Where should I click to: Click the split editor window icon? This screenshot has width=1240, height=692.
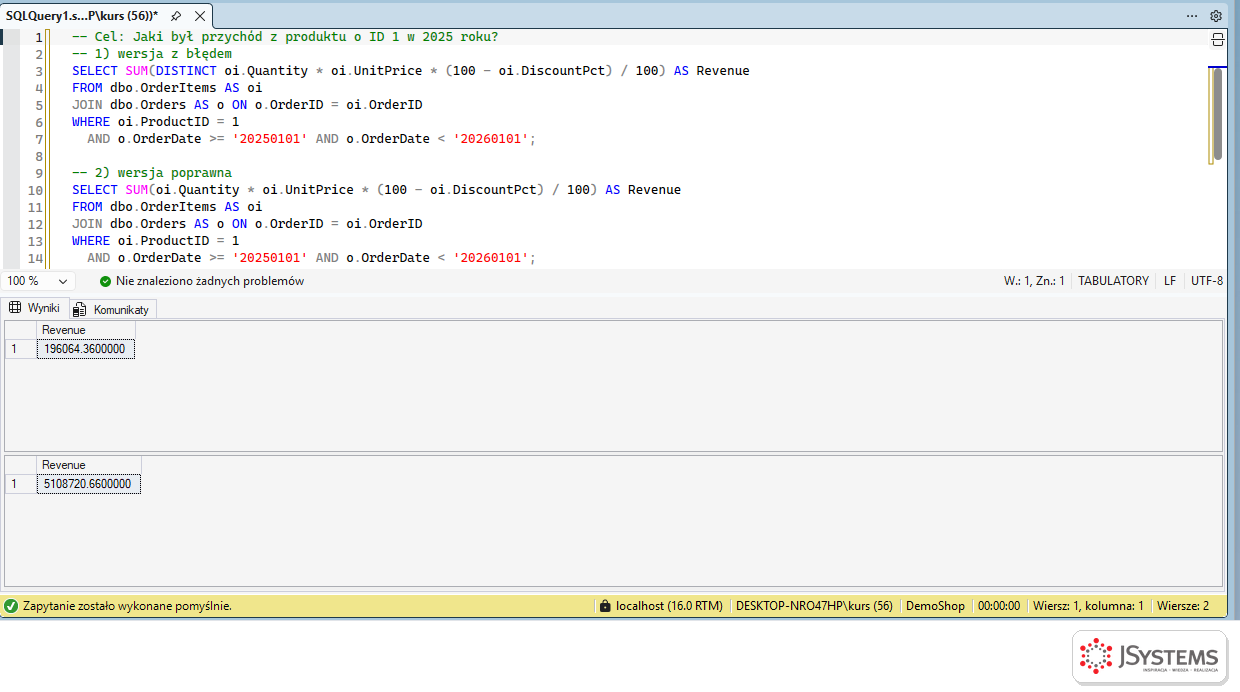point(1218,40)
